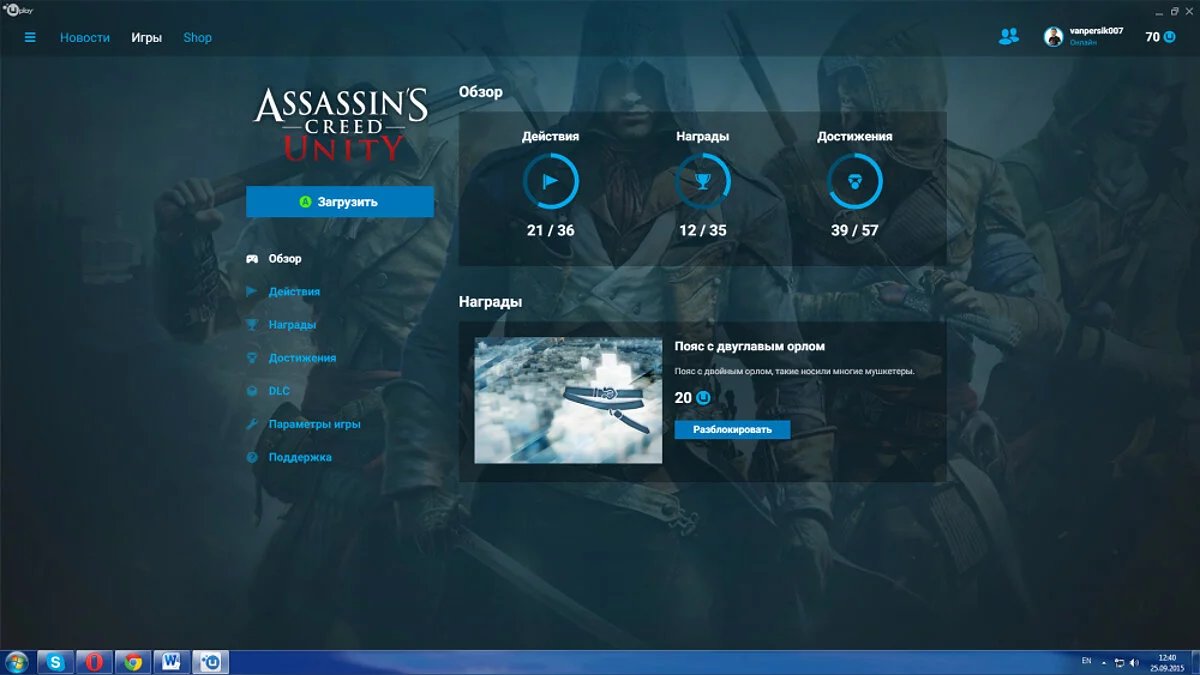Click the trophy icon beside Награды in sidebar
Image resolution: width=1200 pixels, height=675 pixels.
[x=252, y=324]
